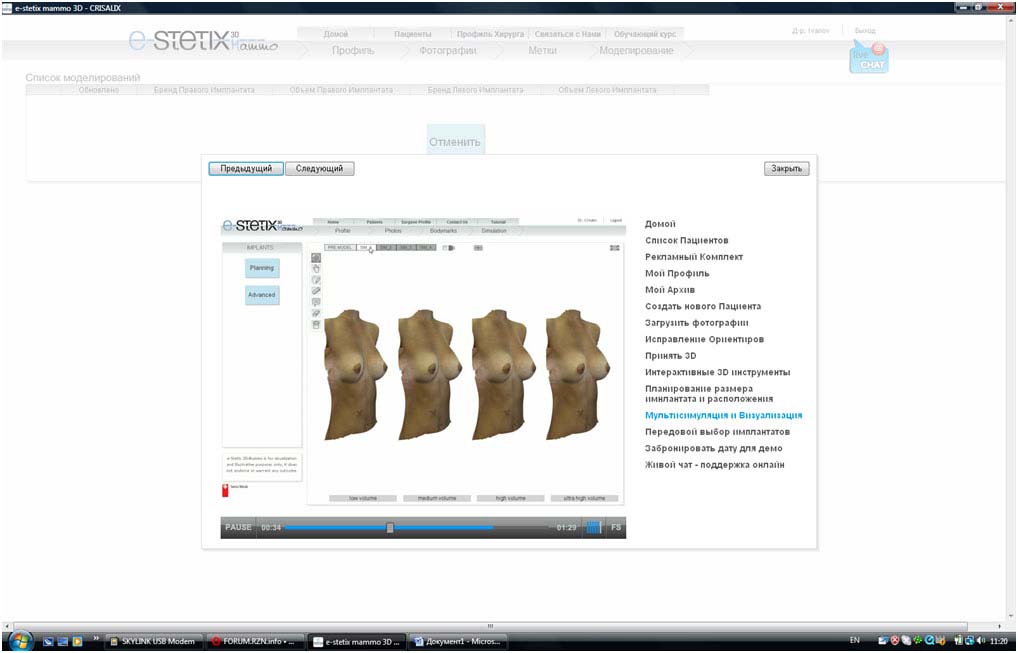Open the Windows Start orb

pos(20,641)
